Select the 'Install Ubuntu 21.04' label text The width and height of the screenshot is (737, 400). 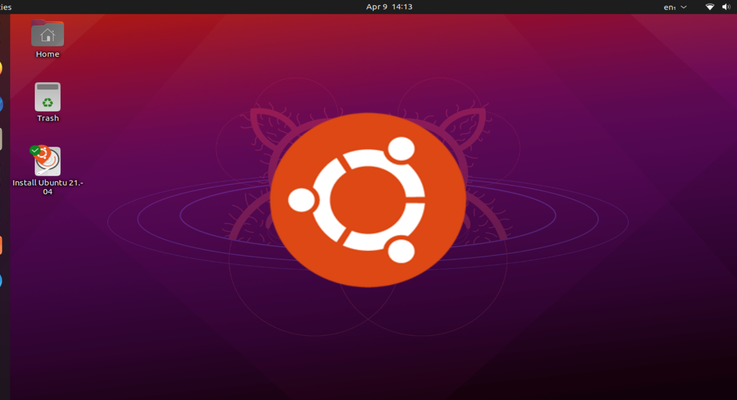tap(47, 187)
